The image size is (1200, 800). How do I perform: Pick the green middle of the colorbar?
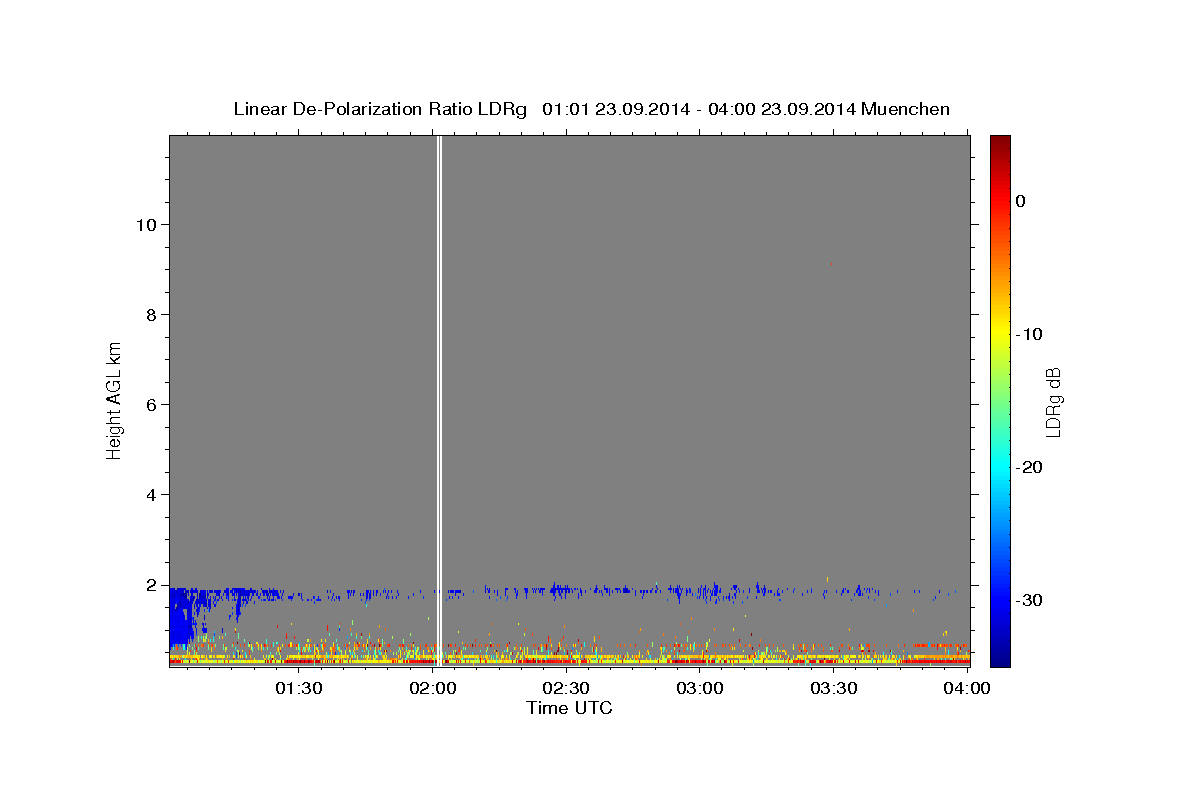(1000, 400)
